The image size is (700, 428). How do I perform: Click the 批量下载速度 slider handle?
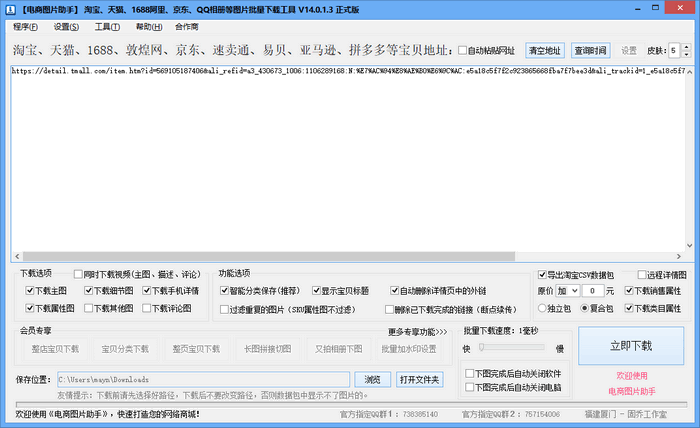click(481, 347)
